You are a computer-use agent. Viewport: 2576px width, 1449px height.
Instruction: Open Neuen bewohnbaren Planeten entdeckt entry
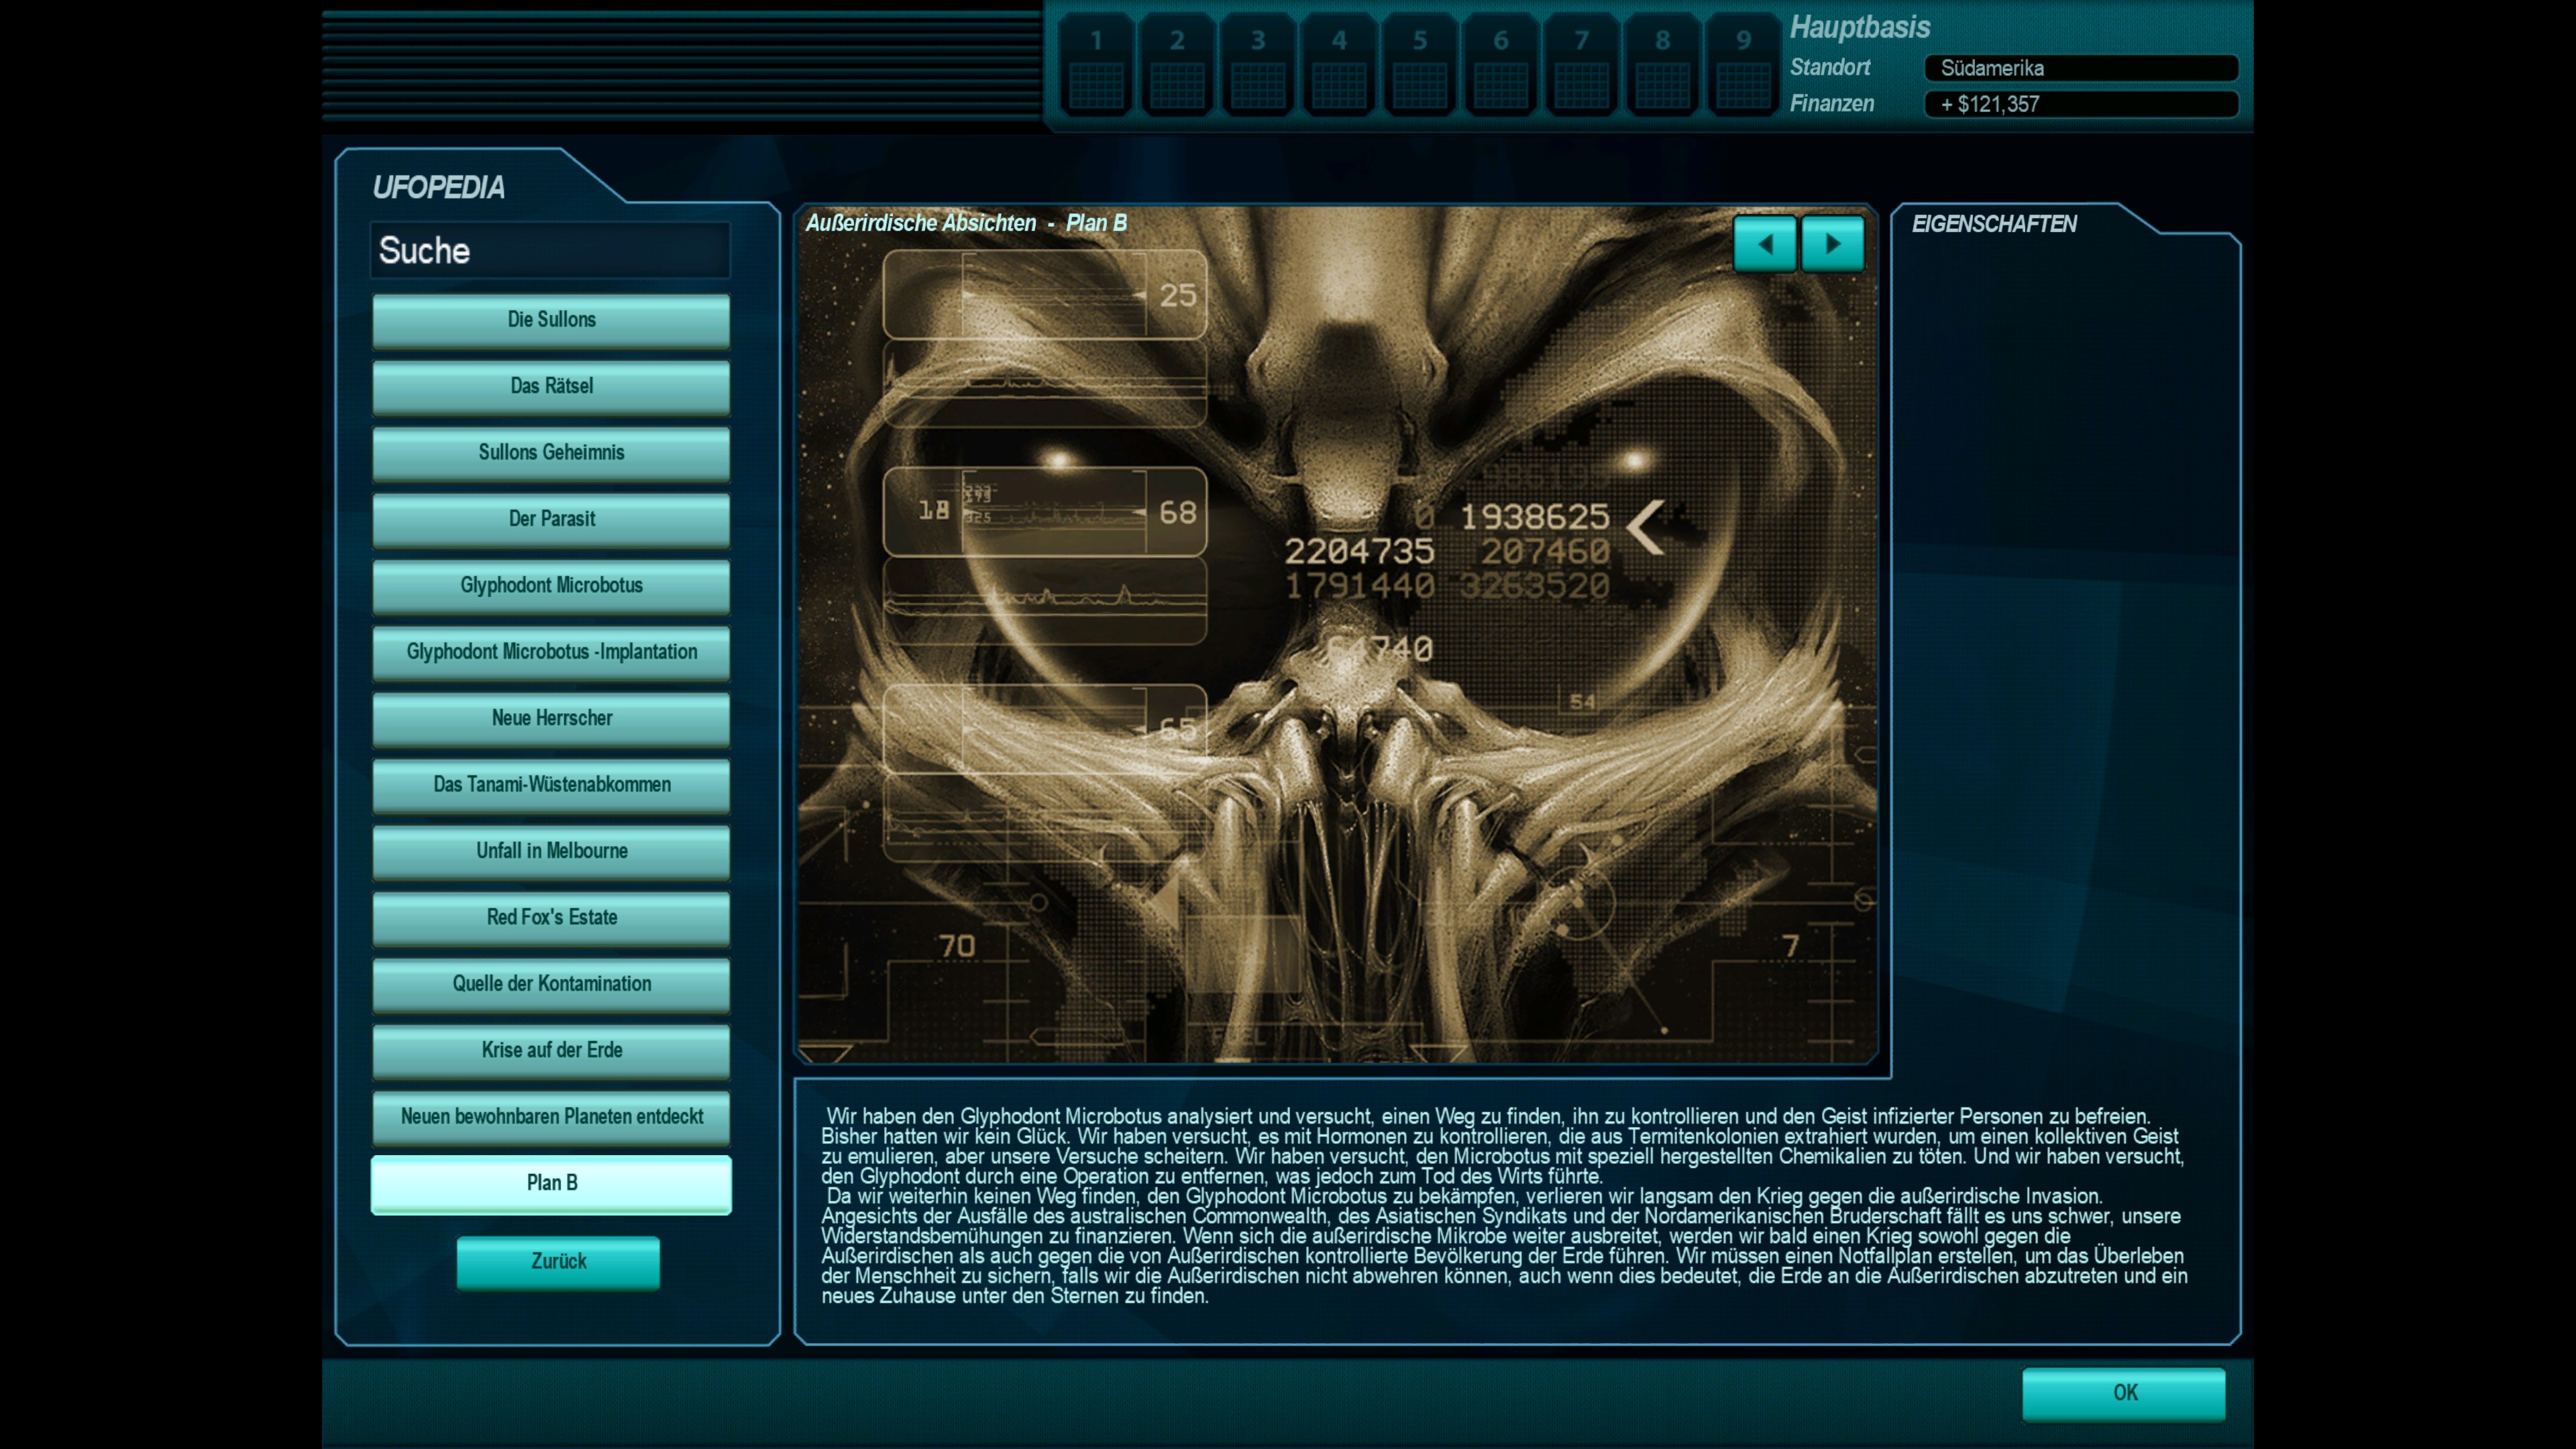point(551,1116)
